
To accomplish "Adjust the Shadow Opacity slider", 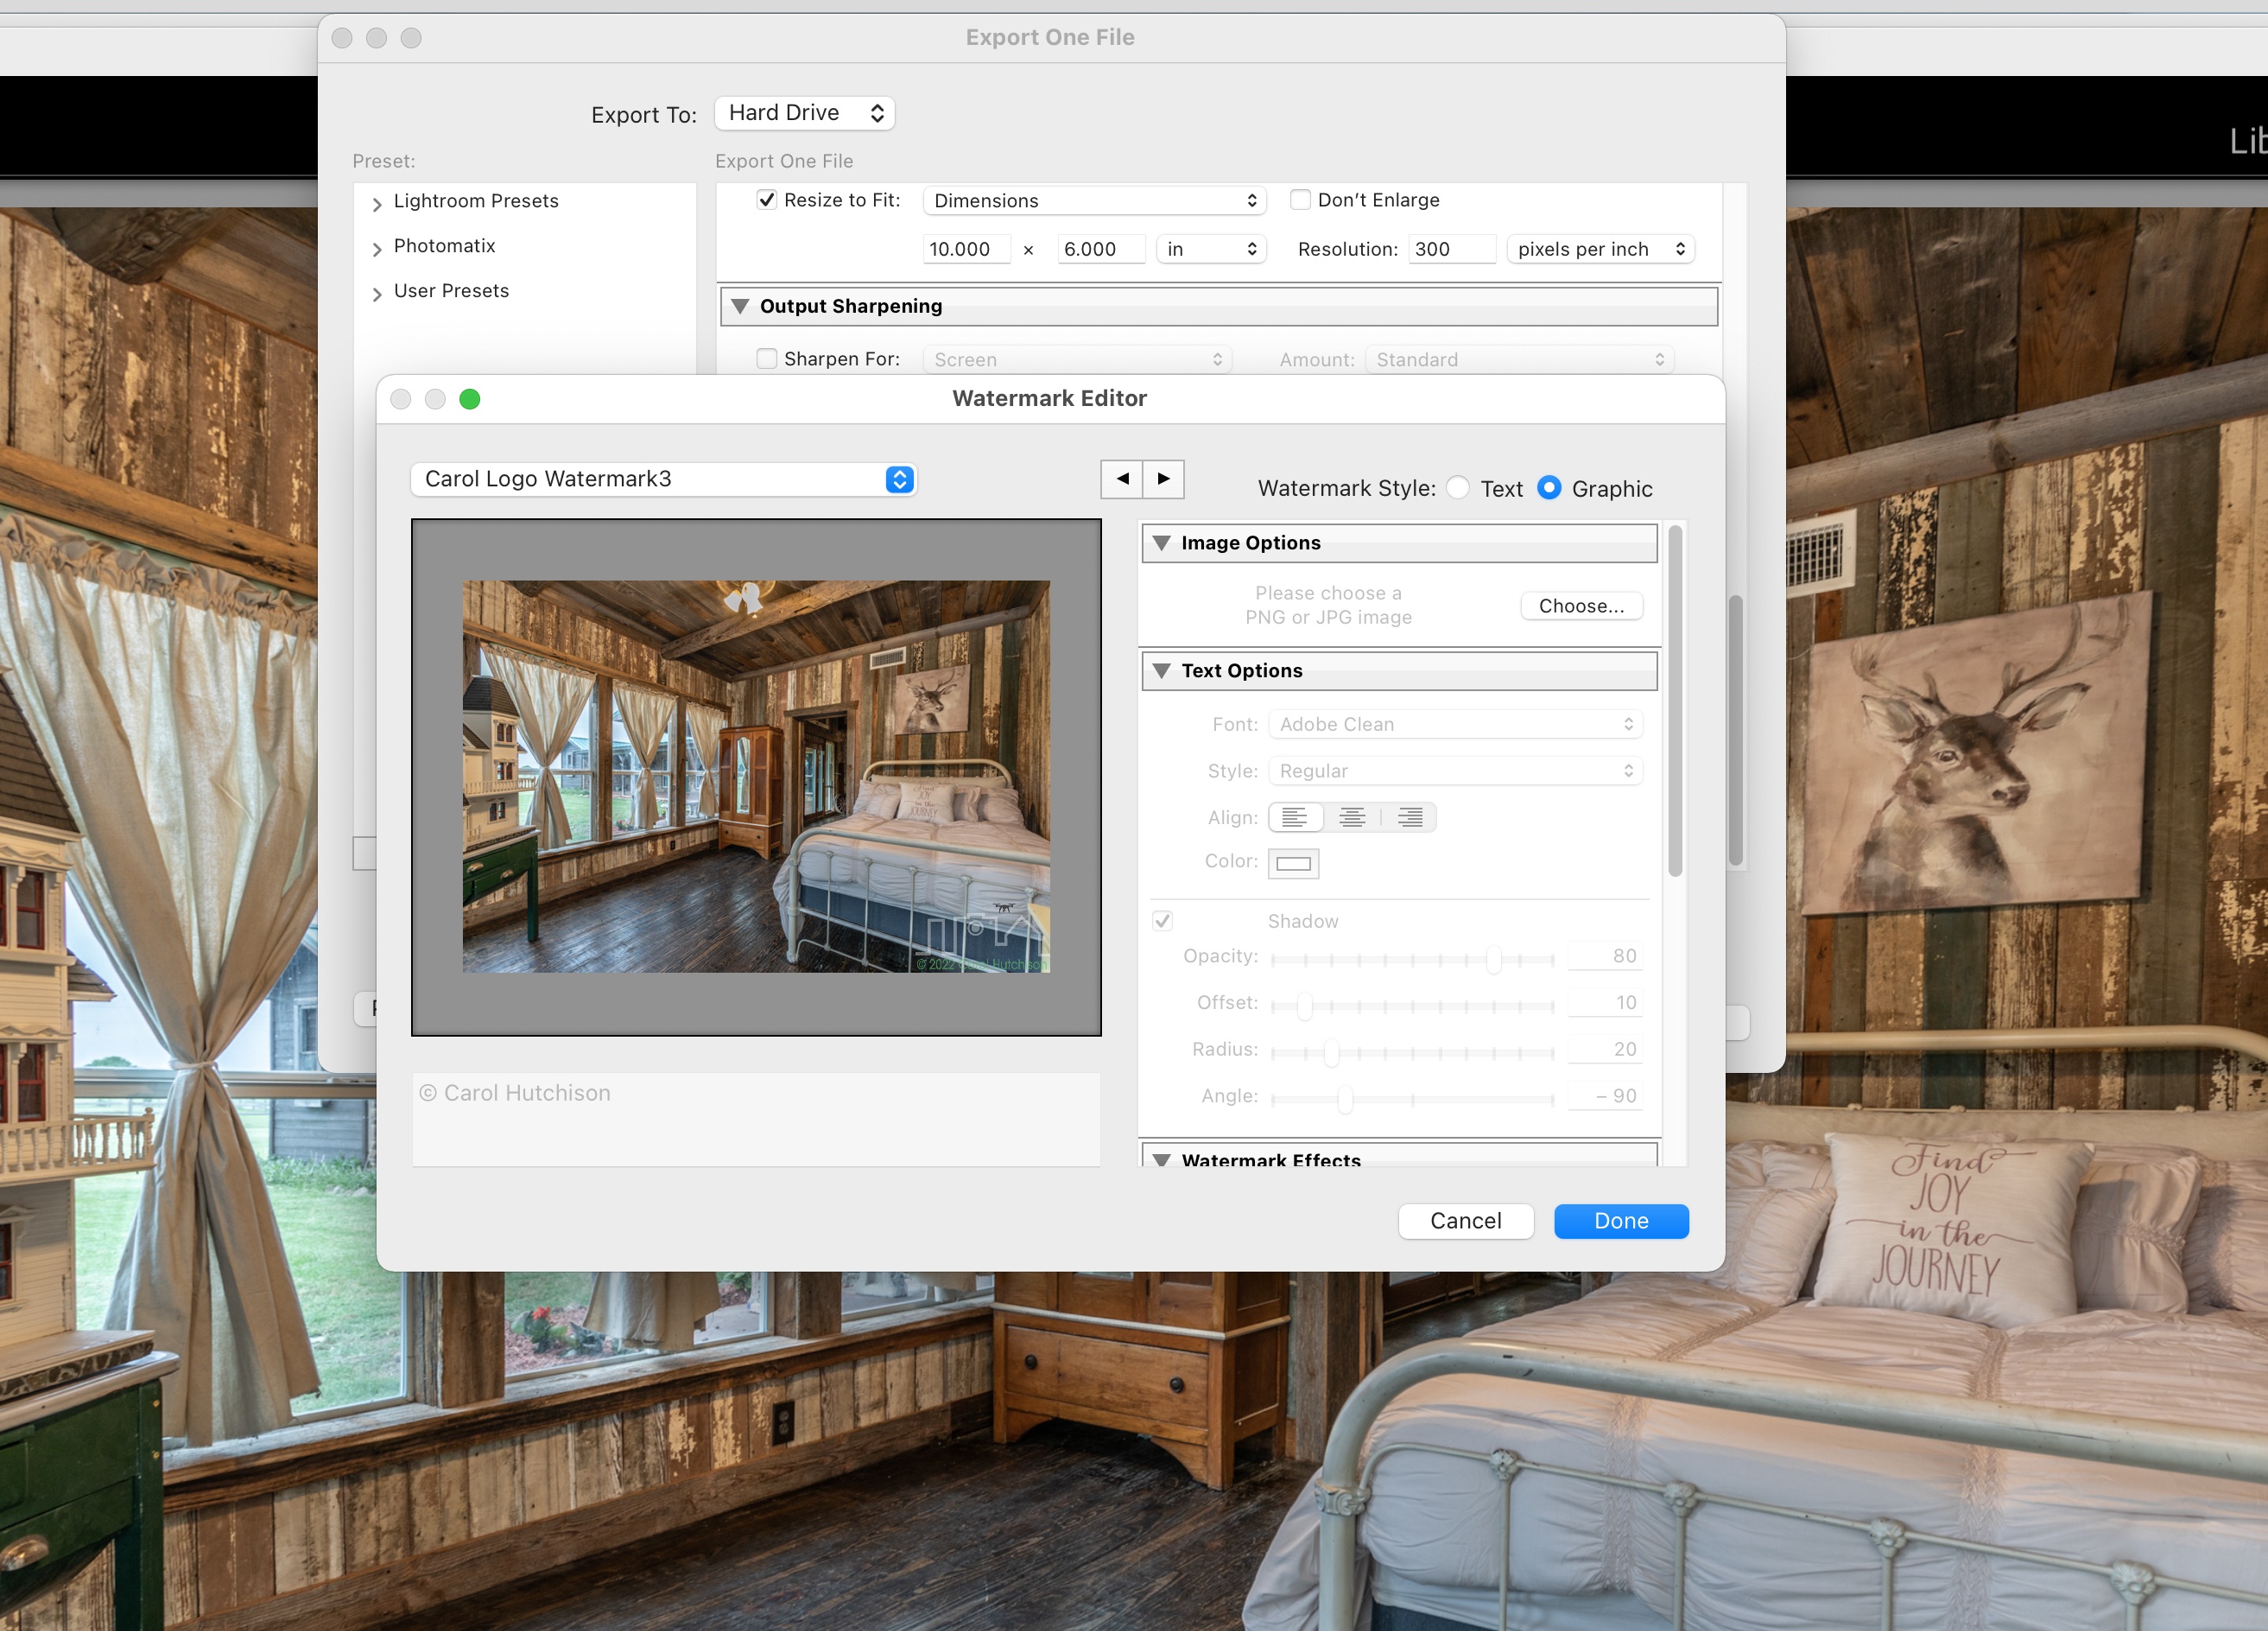I will 1494,958.
